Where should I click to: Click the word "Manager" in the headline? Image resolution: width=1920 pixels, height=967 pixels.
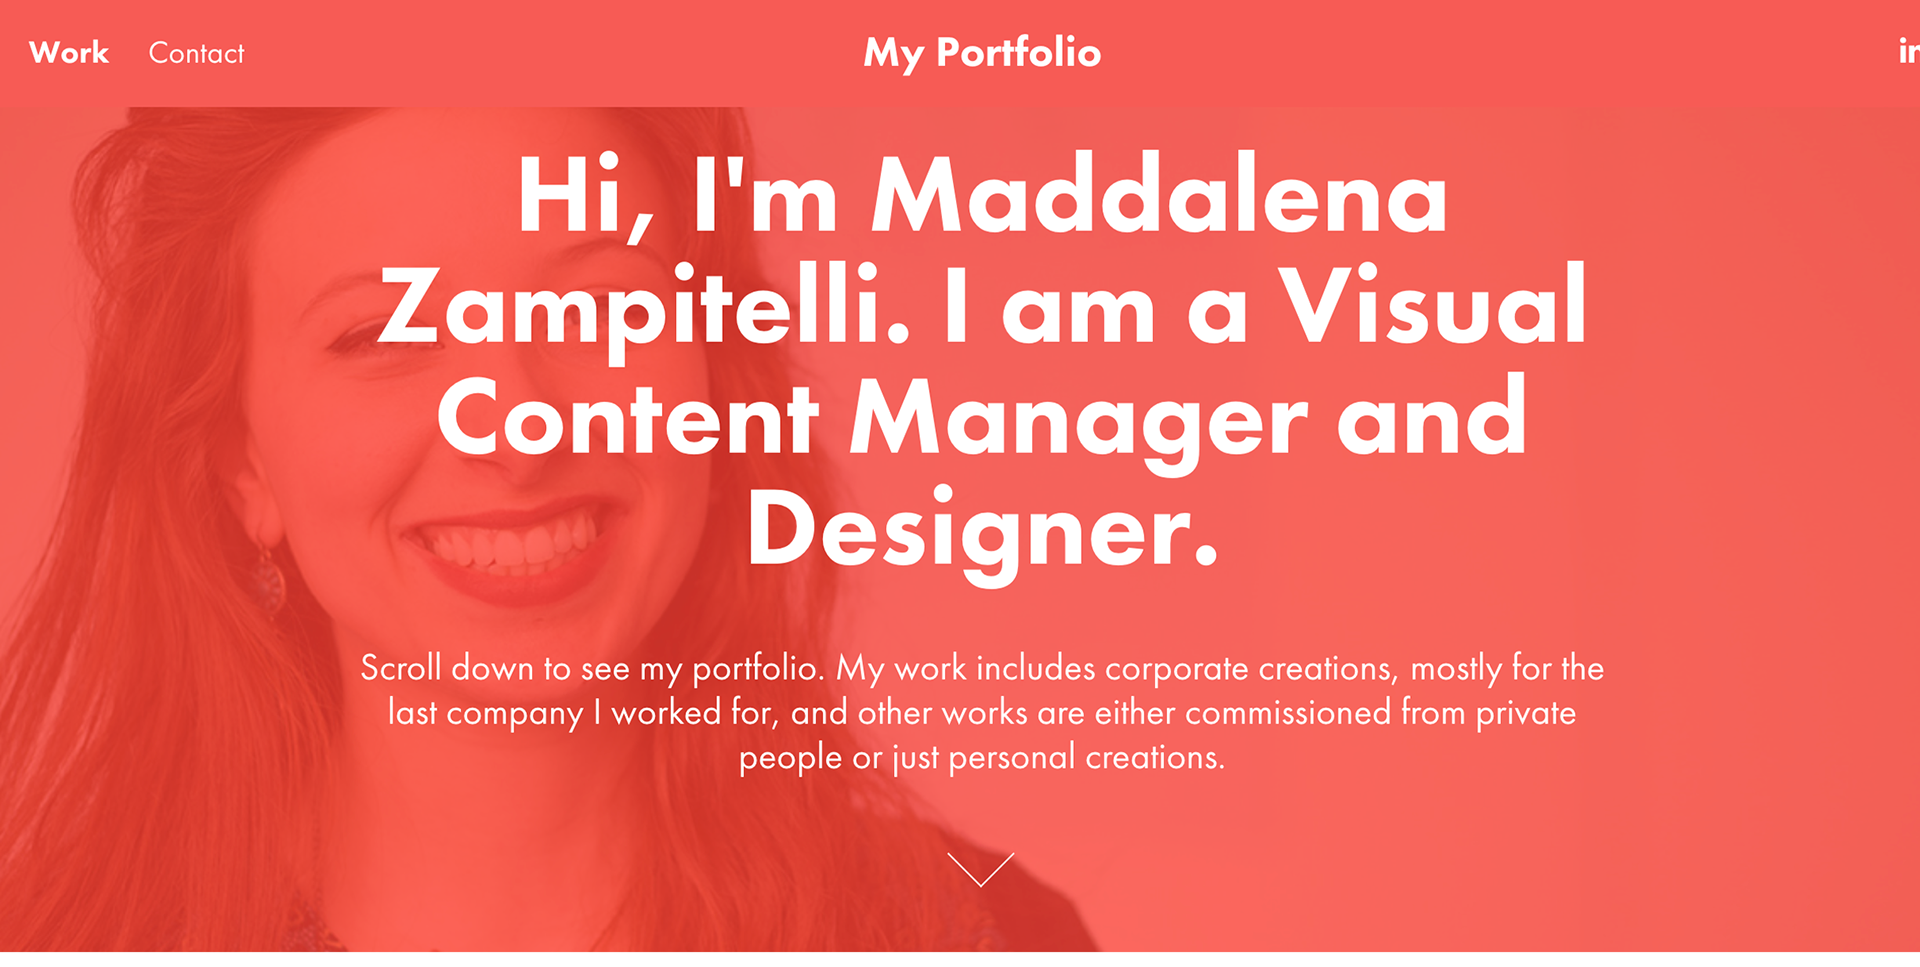tap(1078, 420)
